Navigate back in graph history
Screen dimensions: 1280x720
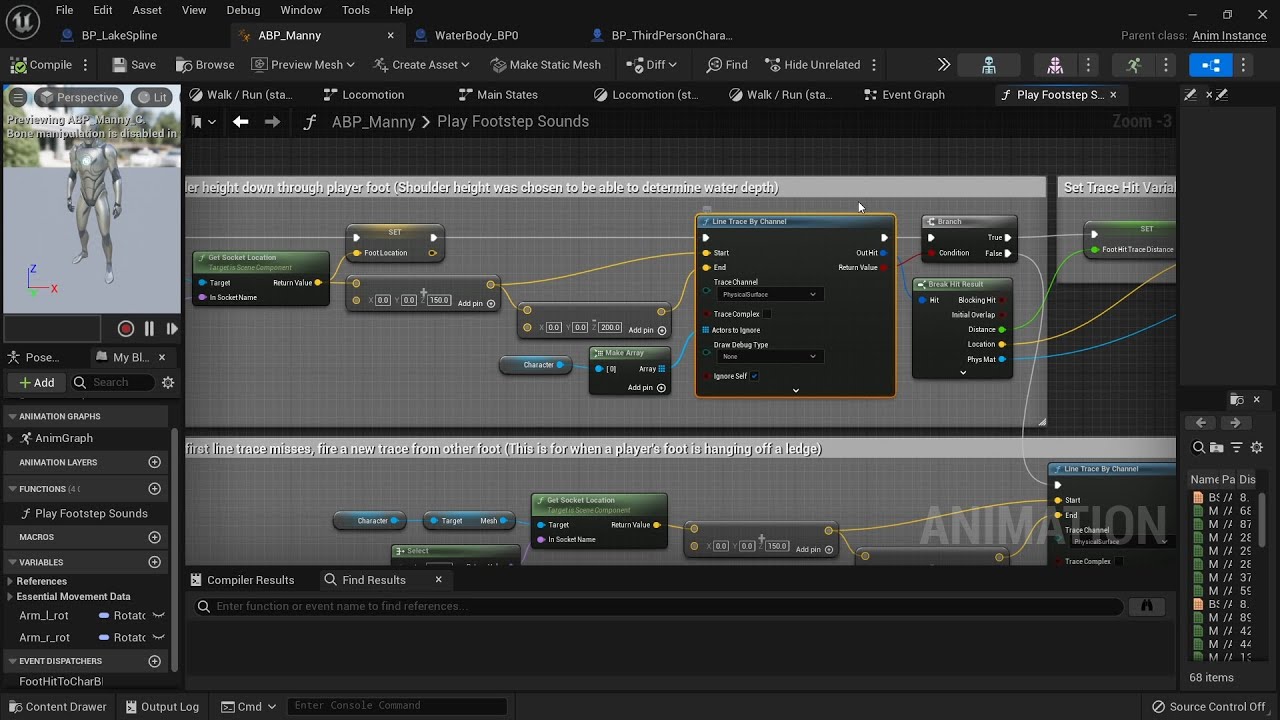pyautogui.click(x=241, y=122)
